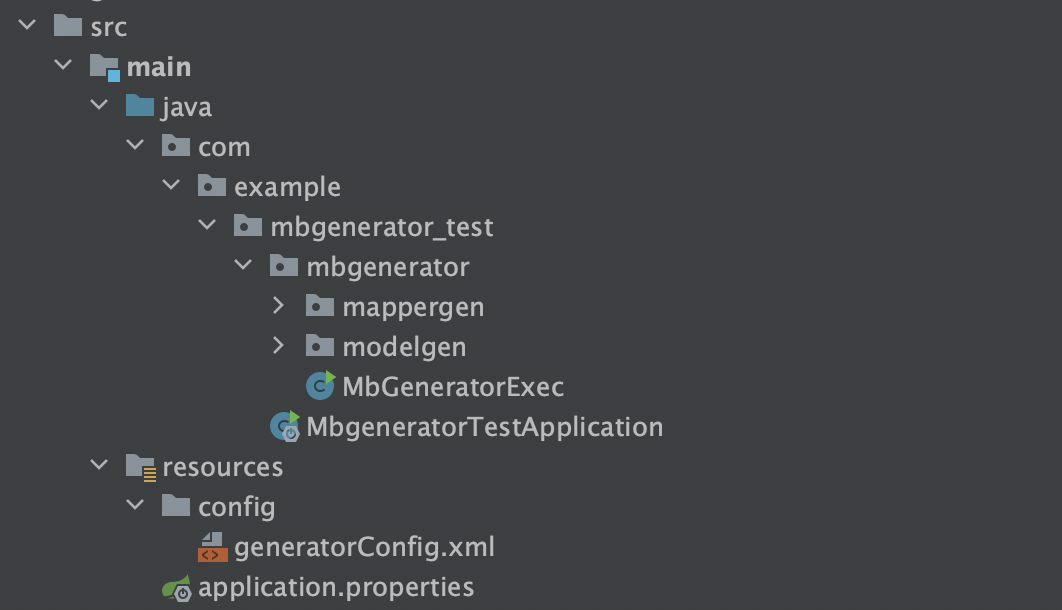Select the MbGeneratorExec file name

click(x=453, y=387)
